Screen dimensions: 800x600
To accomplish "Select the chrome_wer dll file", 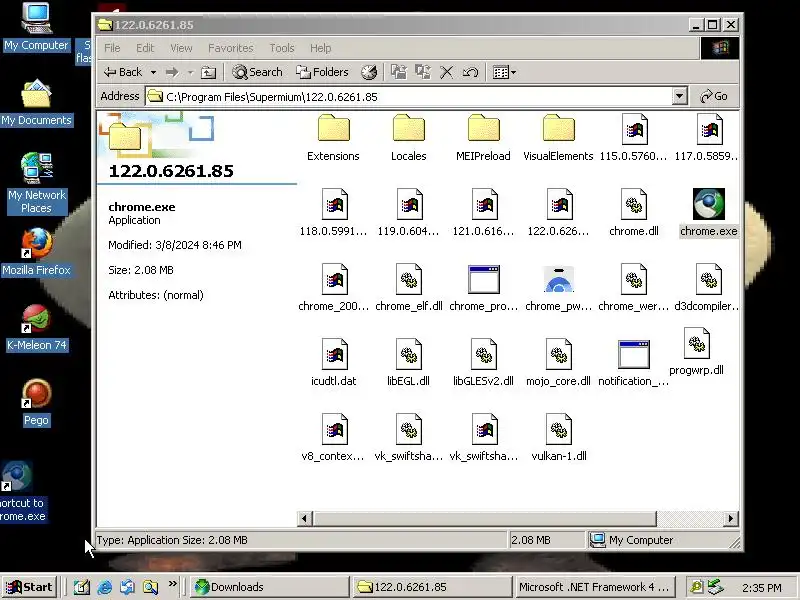I will point(634,287).
